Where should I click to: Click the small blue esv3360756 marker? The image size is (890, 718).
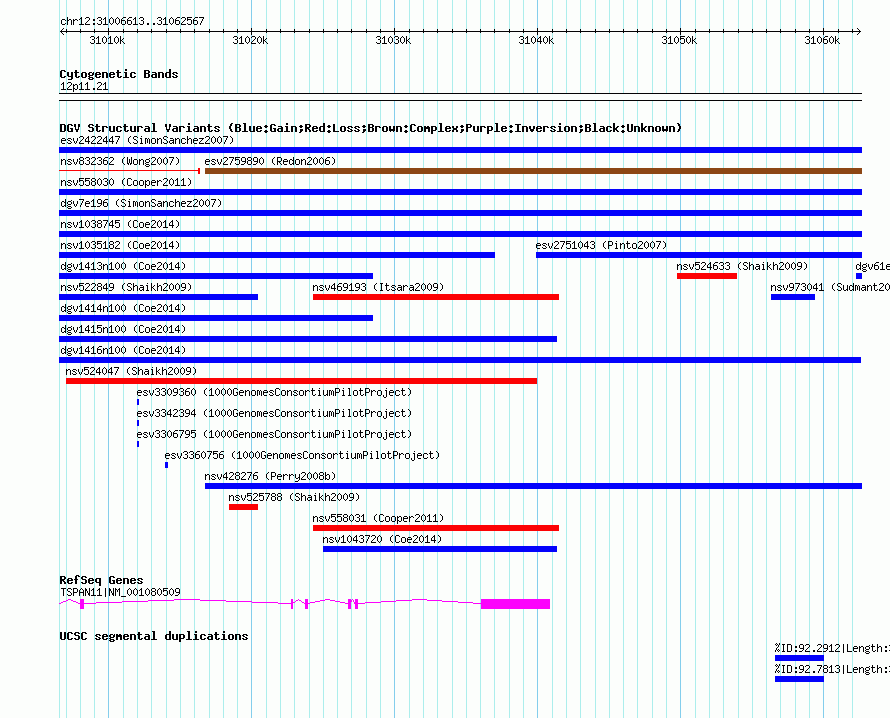coord(166,465)
